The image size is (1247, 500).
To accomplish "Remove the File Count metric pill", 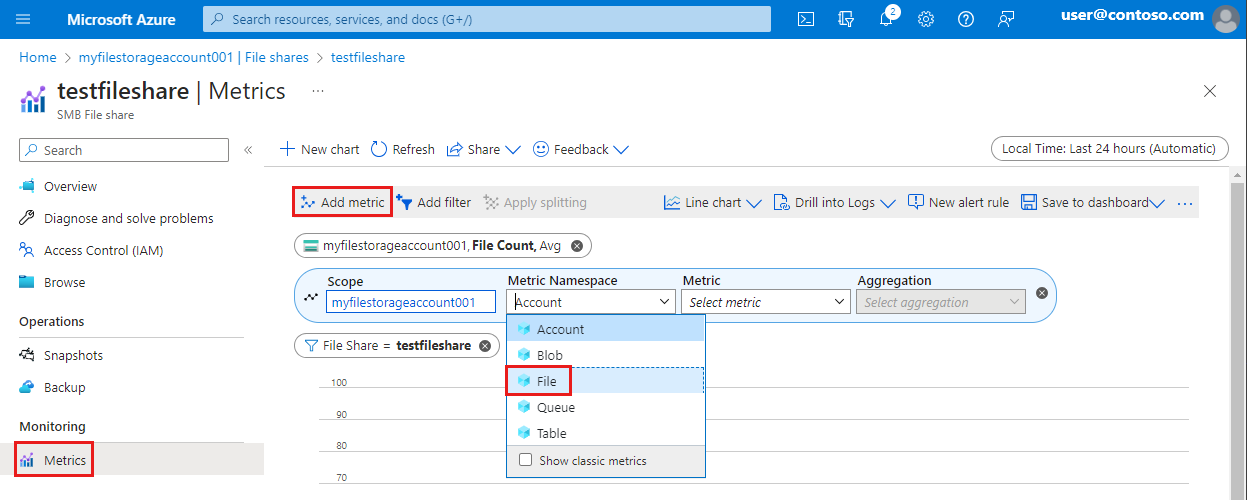I will [x=577, y=246].
